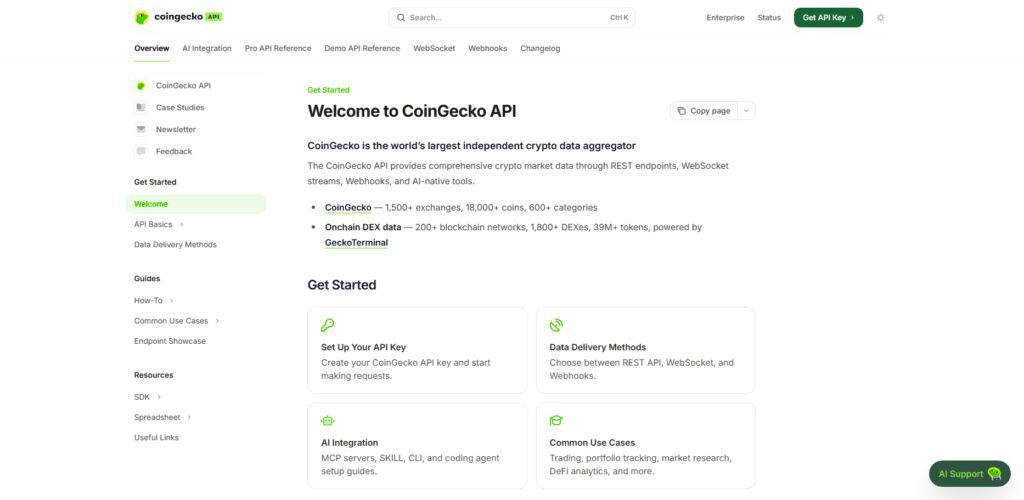Click the Newsletter envelope icon

pos(140,129)
